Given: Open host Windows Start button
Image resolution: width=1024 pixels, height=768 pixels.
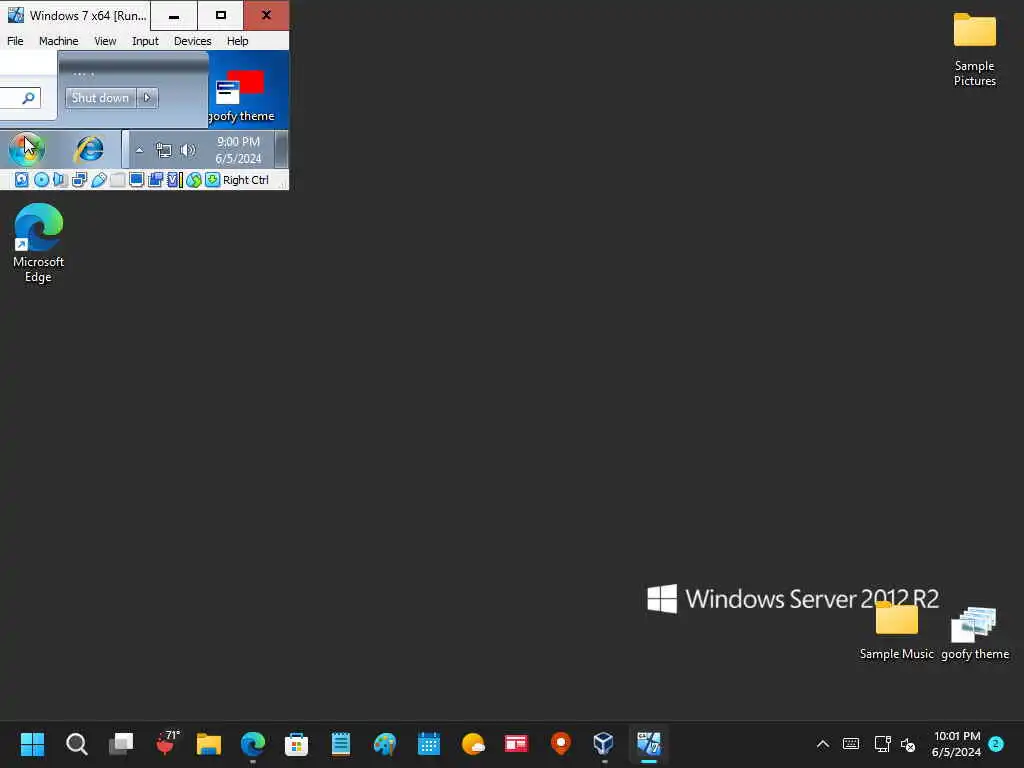Looking at the screenshot, I should [32, 744].
